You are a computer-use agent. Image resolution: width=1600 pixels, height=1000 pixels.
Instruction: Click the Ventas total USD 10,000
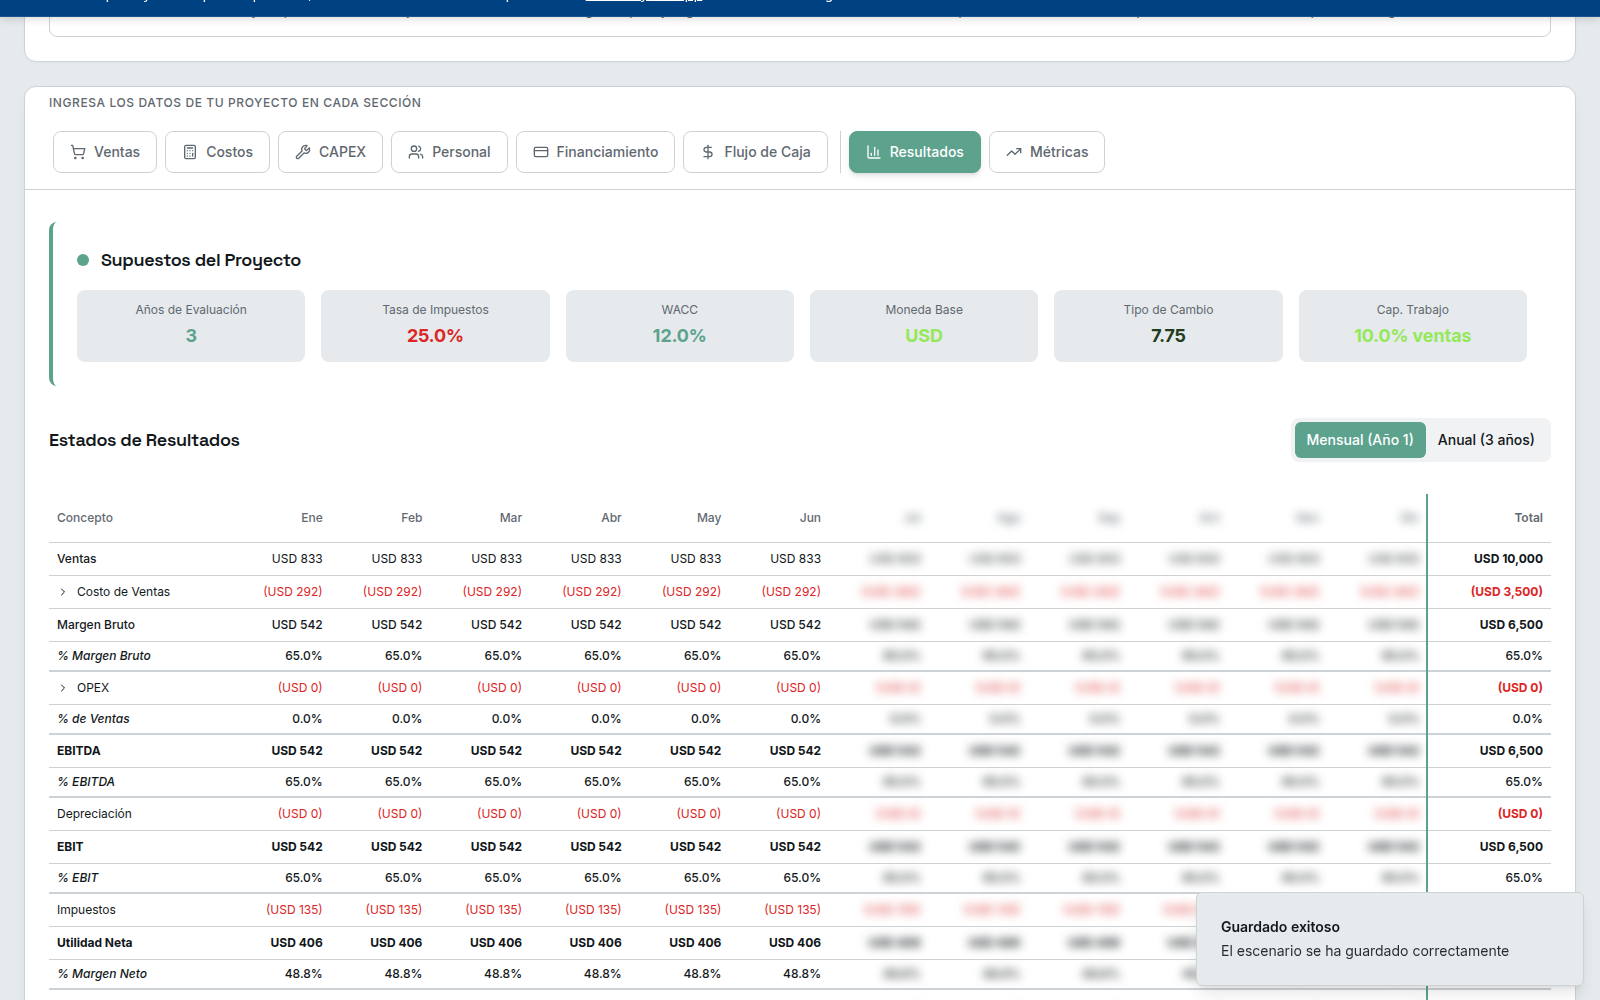(x=1508, y=559)
